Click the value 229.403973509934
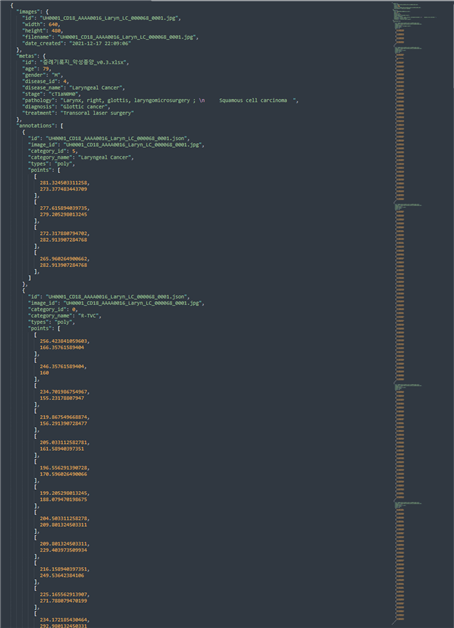 (x=63, y=550)
